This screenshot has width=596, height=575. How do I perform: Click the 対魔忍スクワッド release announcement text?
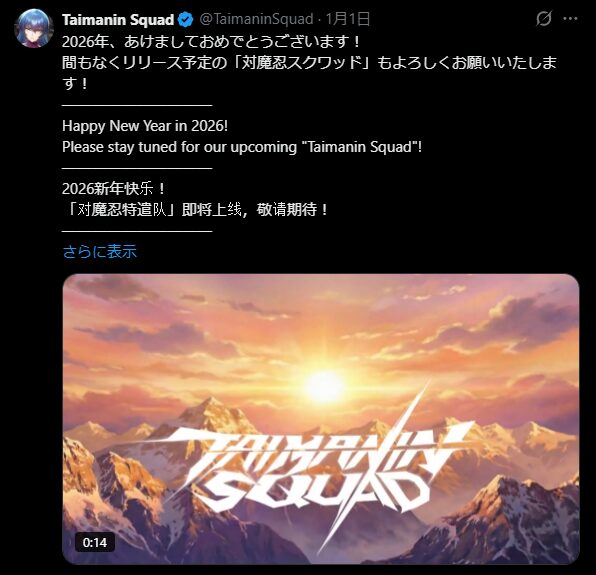309,73
